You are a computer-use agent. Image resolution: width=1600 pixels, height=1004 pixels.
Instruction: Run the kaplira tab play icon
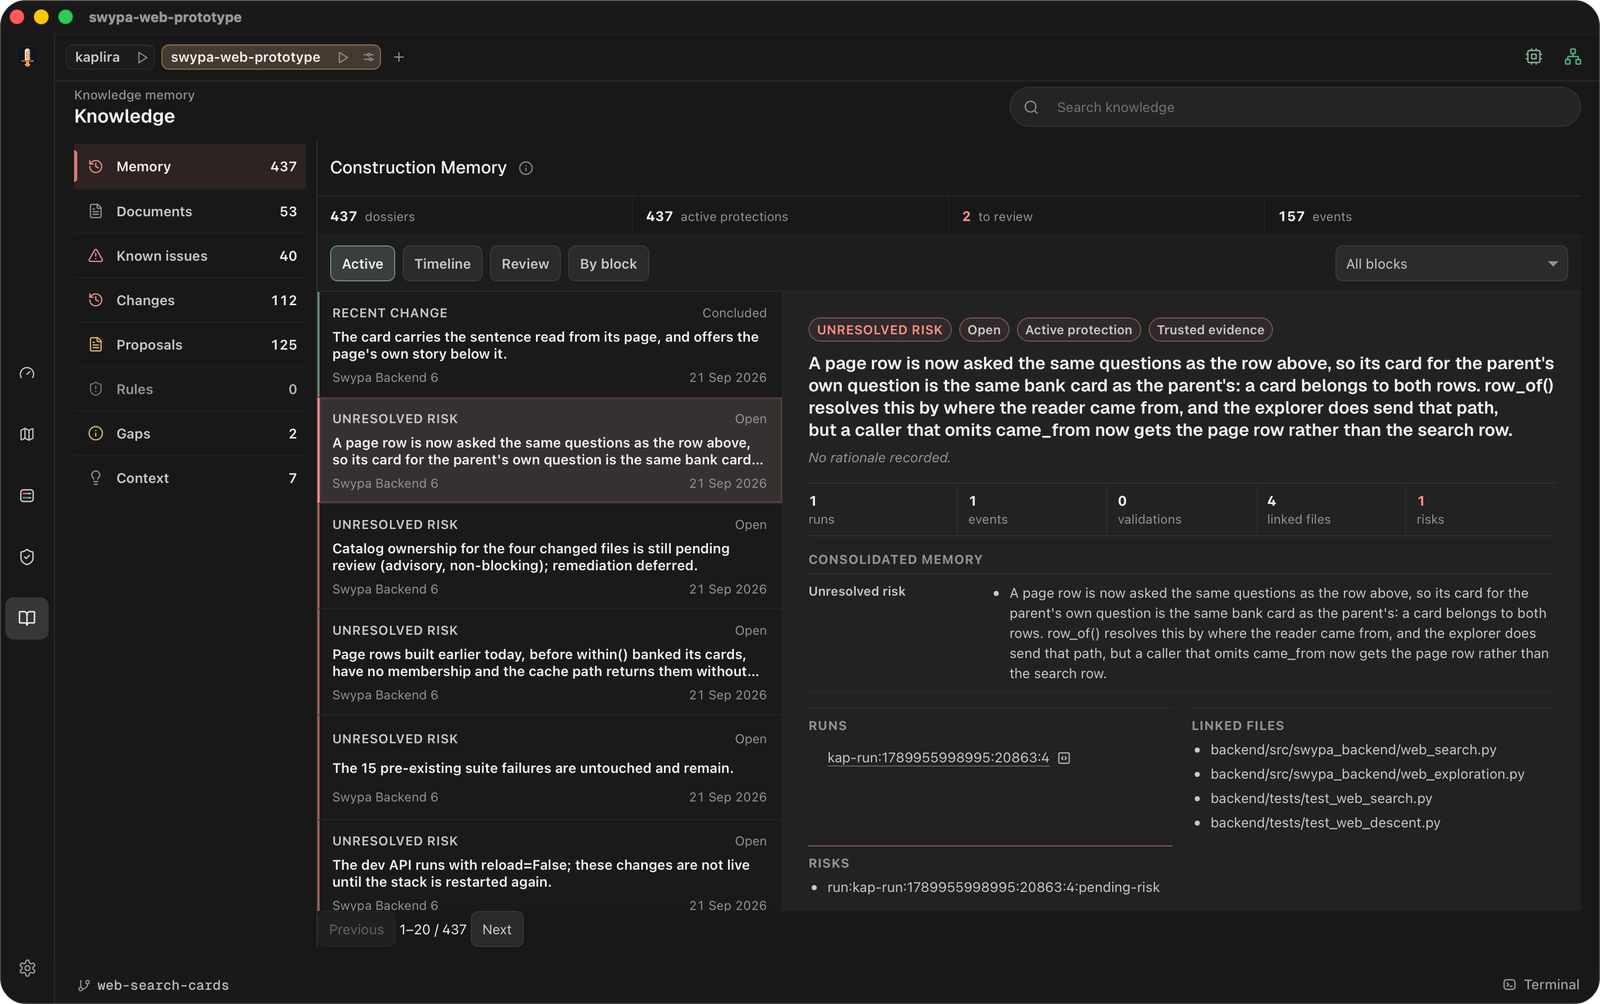pyautogui.click(x=142, y=57)
